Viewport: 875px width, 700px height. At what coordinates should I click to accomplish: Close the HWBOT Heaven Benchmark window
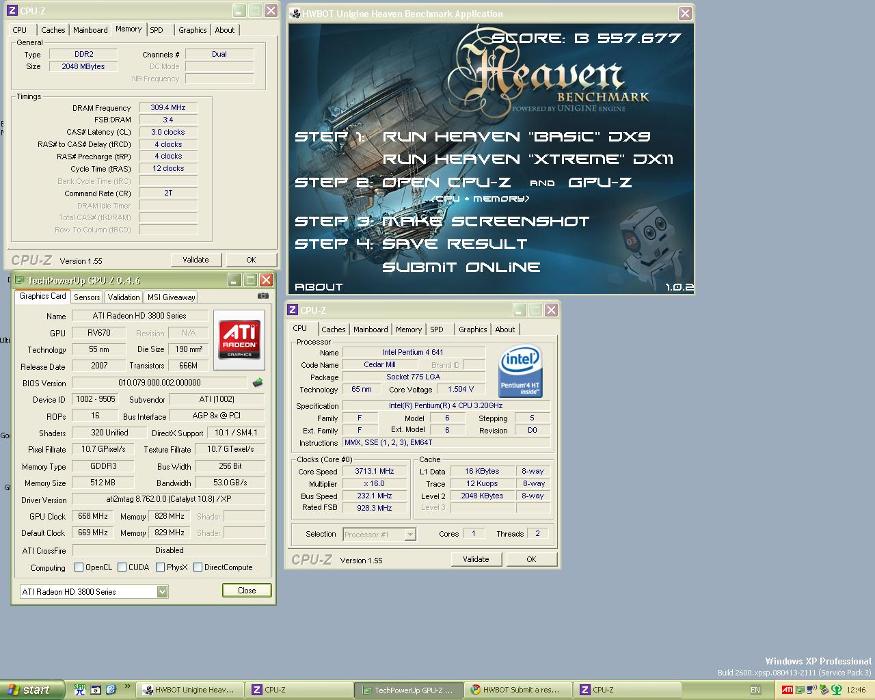(685, 13)
